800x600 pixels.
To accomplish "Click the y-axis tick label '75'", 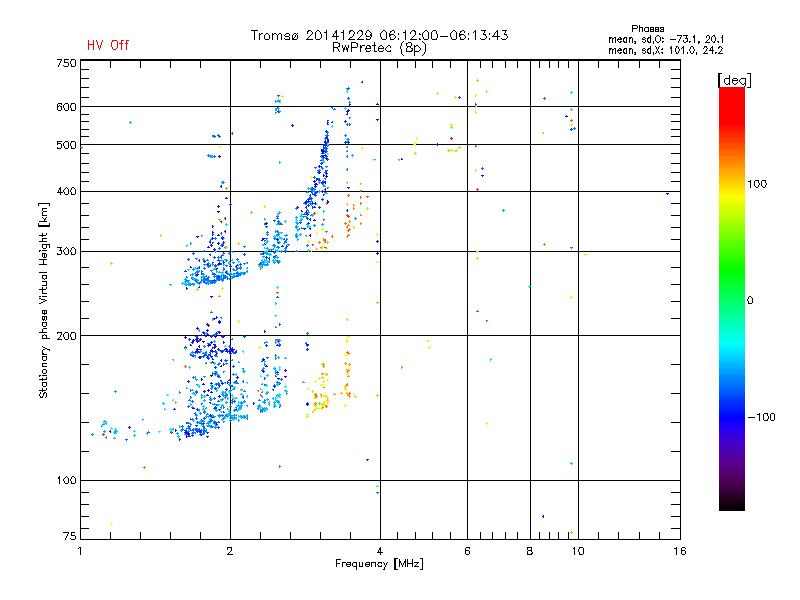I will pos(70,536).
